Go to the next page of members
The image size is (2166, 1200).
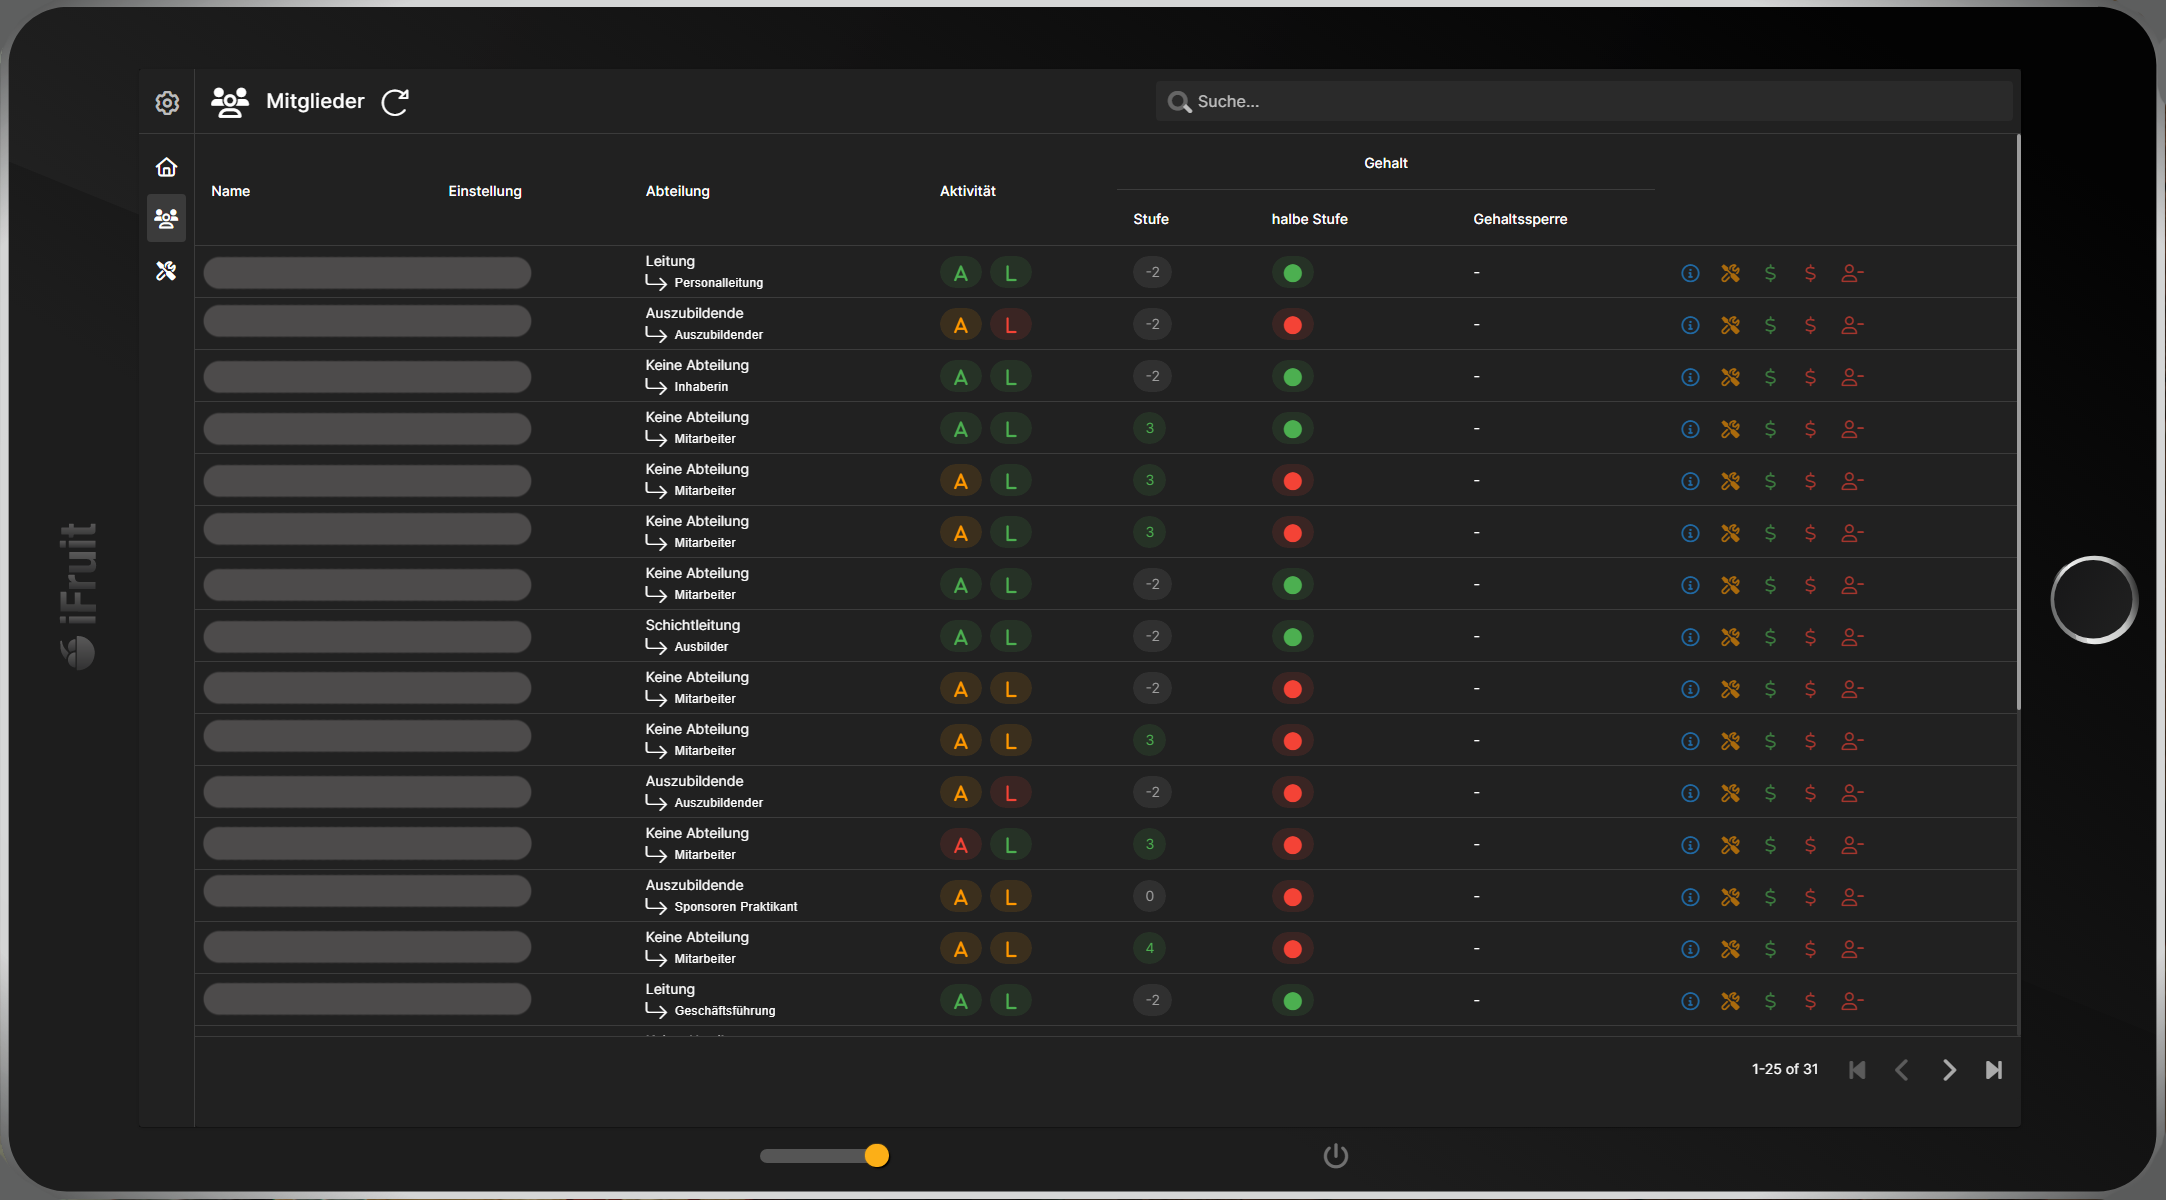pyautogui.click(x=1949, y=1070)
